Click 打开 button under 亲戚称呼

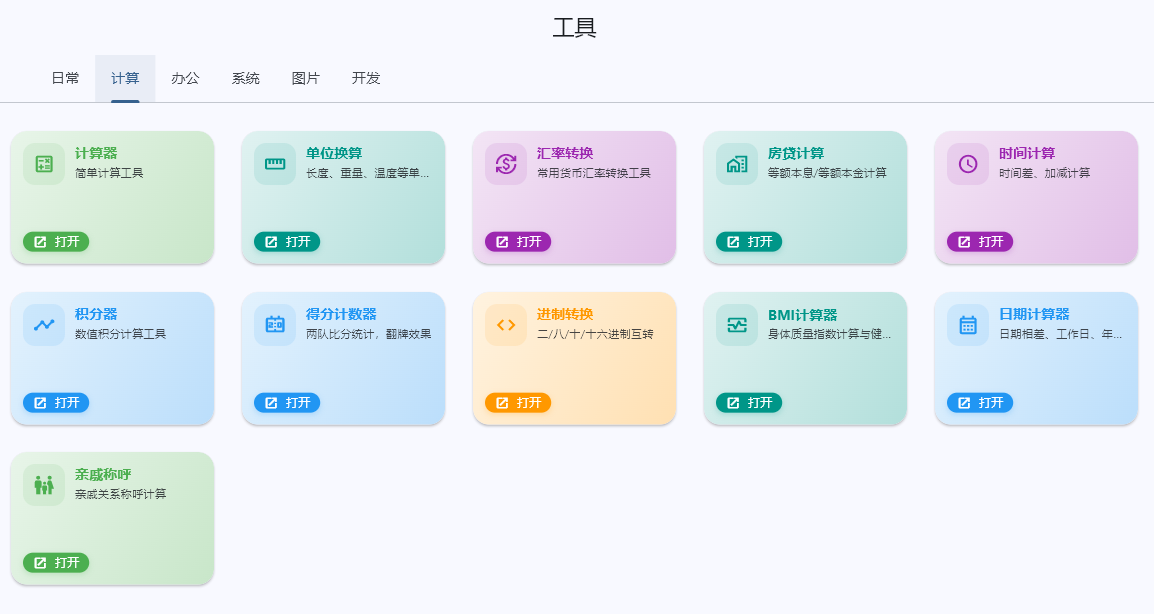(x=56, y=562)
